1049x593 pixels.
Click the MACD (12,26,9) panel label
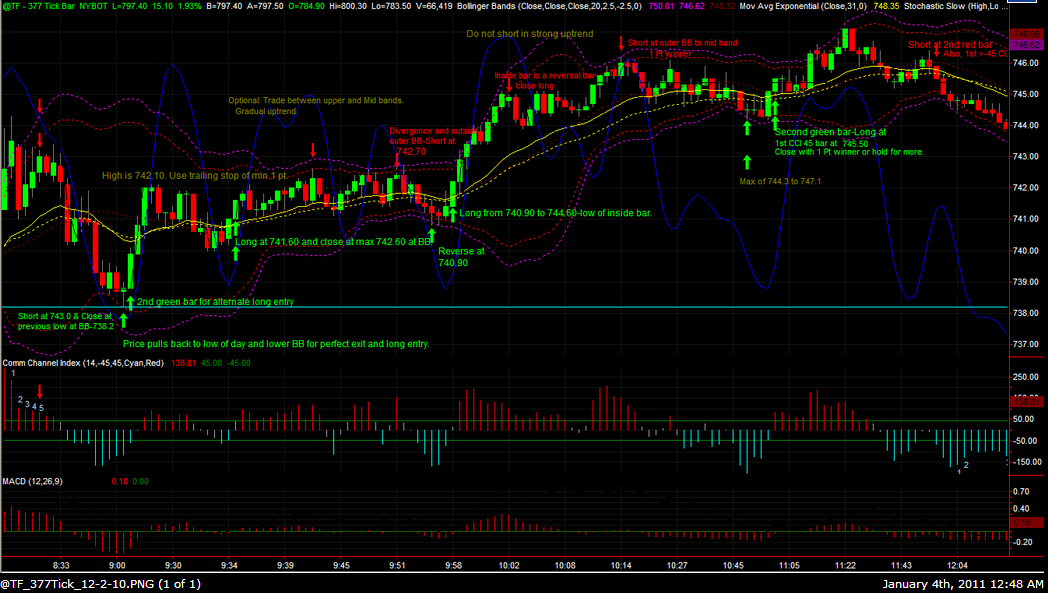point(32,481)
